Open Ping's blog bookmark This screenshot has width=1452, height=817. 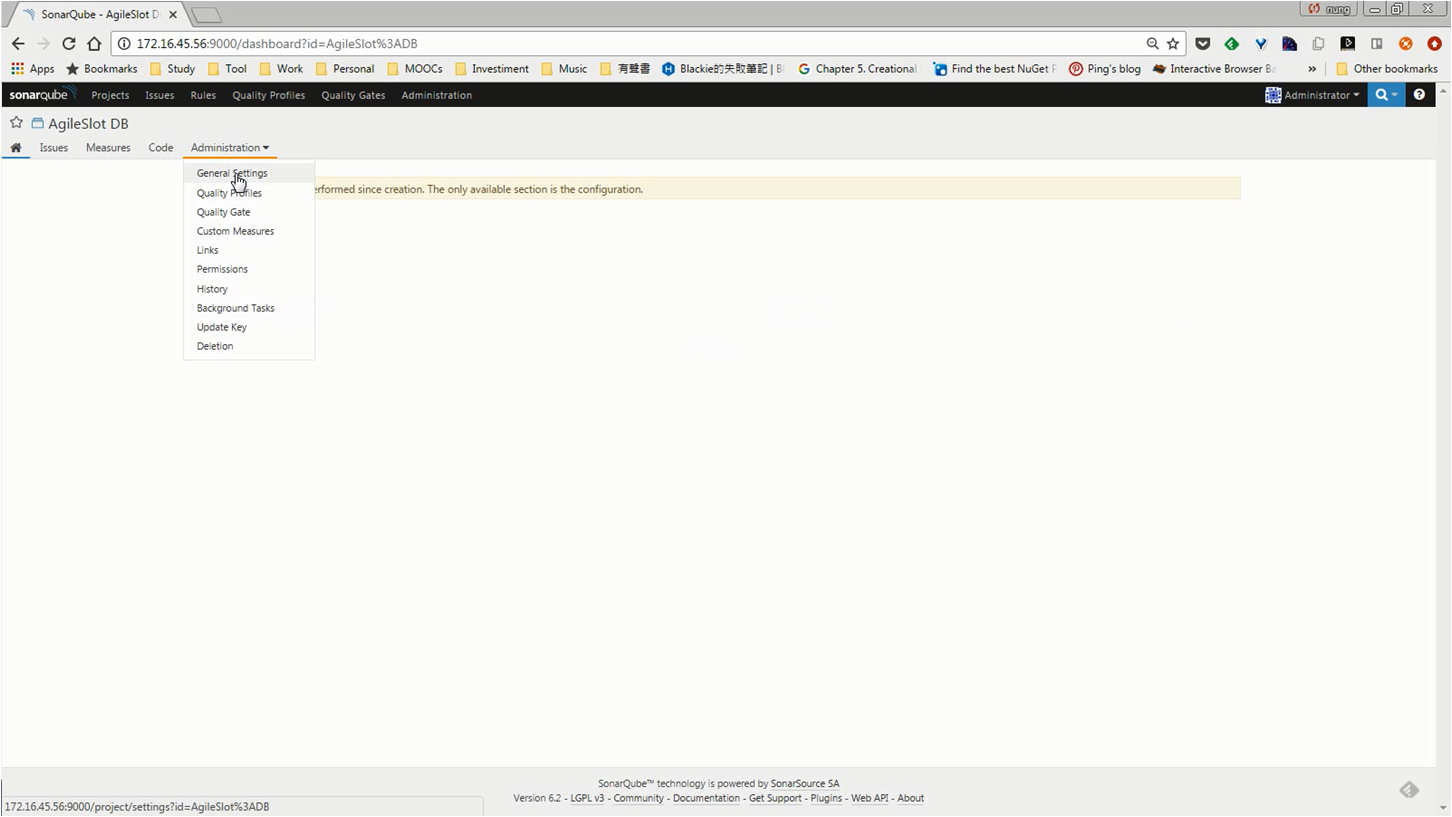pos(1104,69)
